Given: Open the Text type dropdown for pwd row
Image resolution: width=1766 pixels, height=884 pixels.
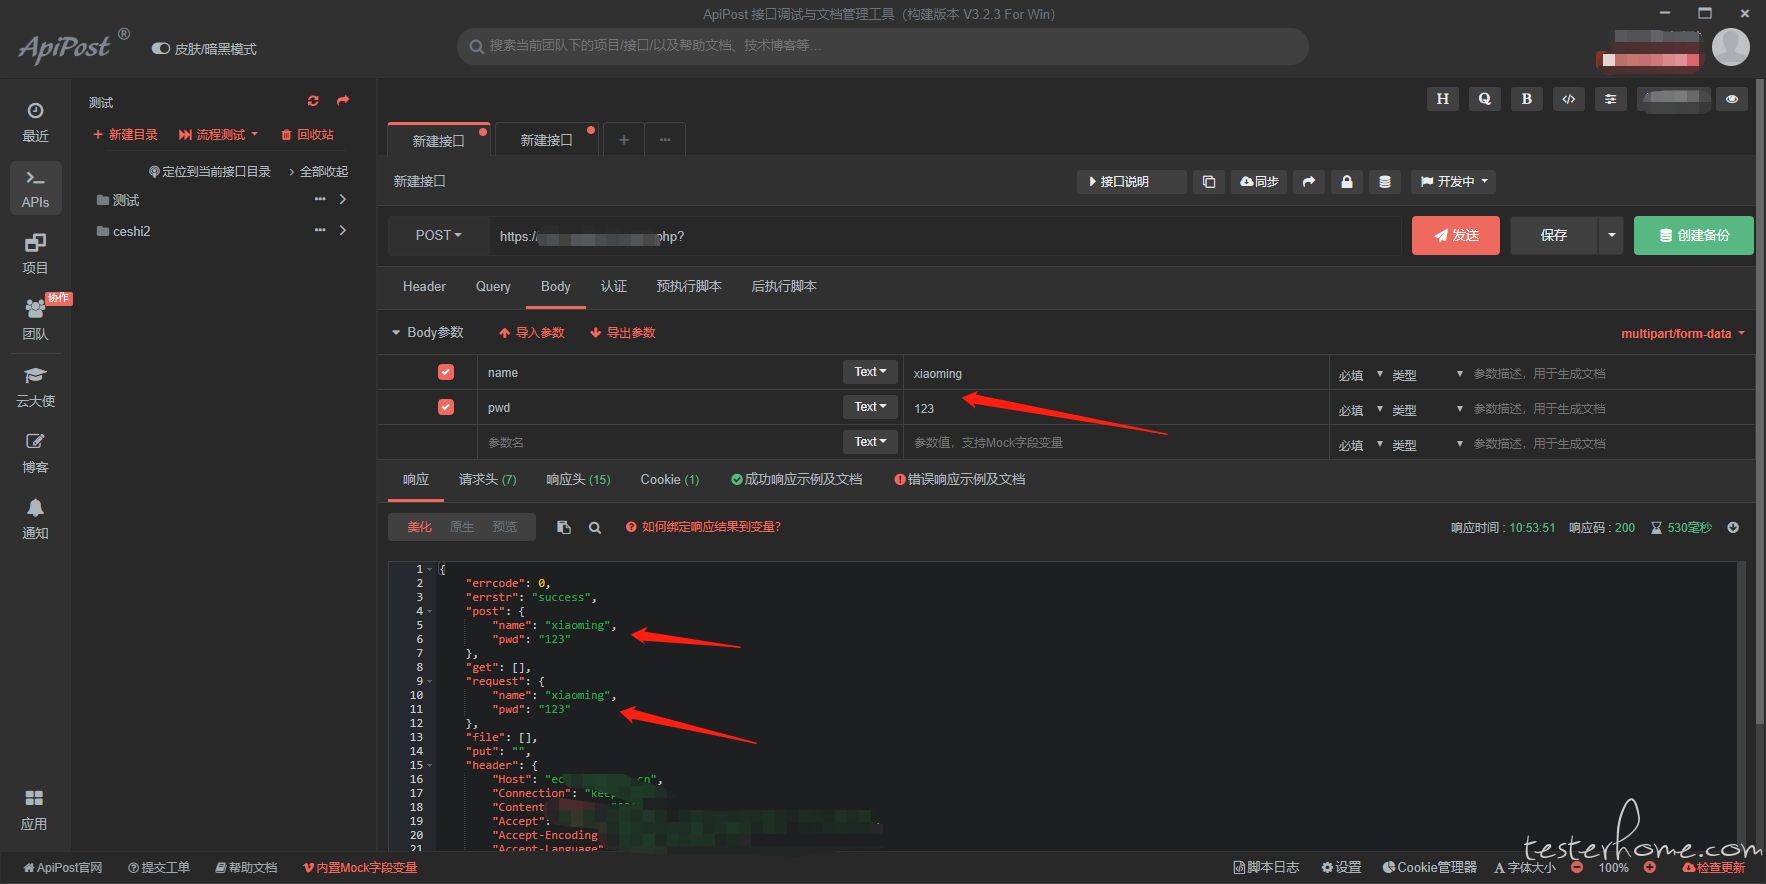Looking at the screenshot, I should point(870,407).
